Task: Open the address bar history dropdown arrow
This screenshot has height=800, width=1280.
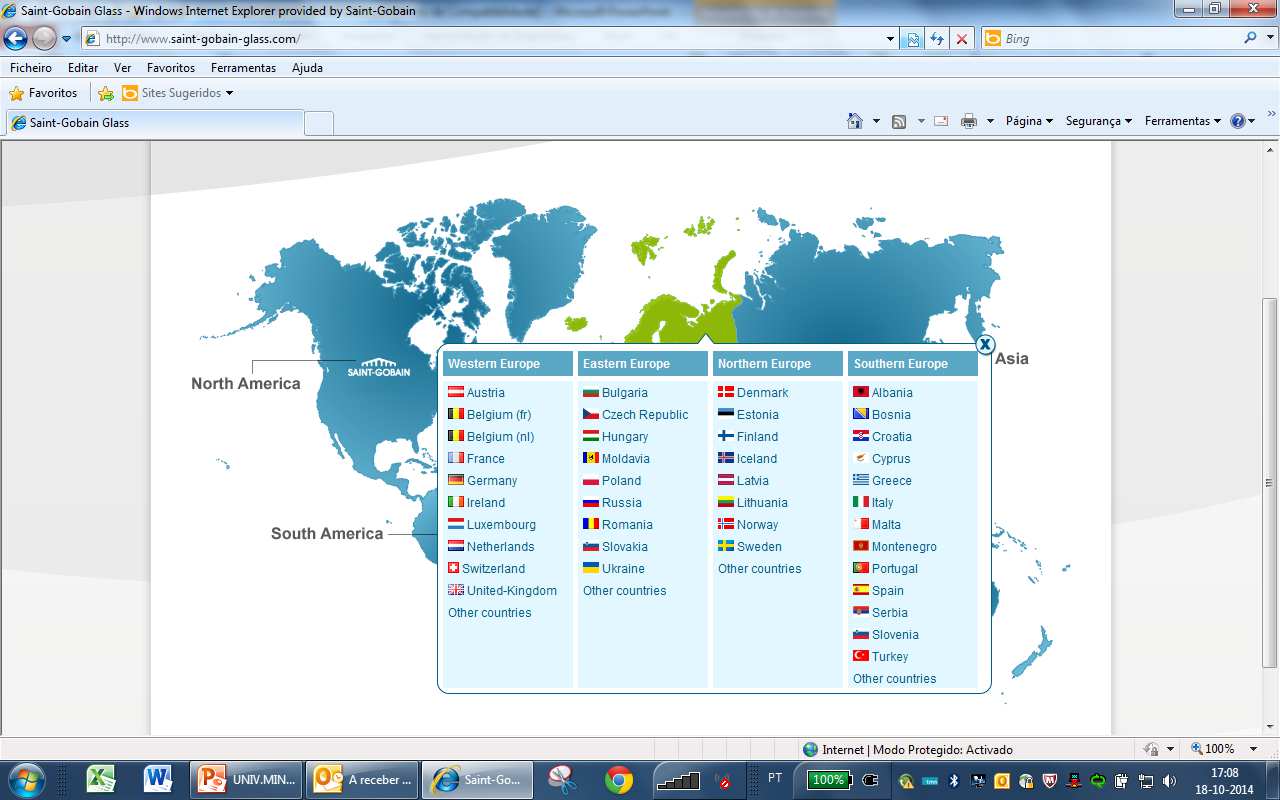Action: pos(891,39)
